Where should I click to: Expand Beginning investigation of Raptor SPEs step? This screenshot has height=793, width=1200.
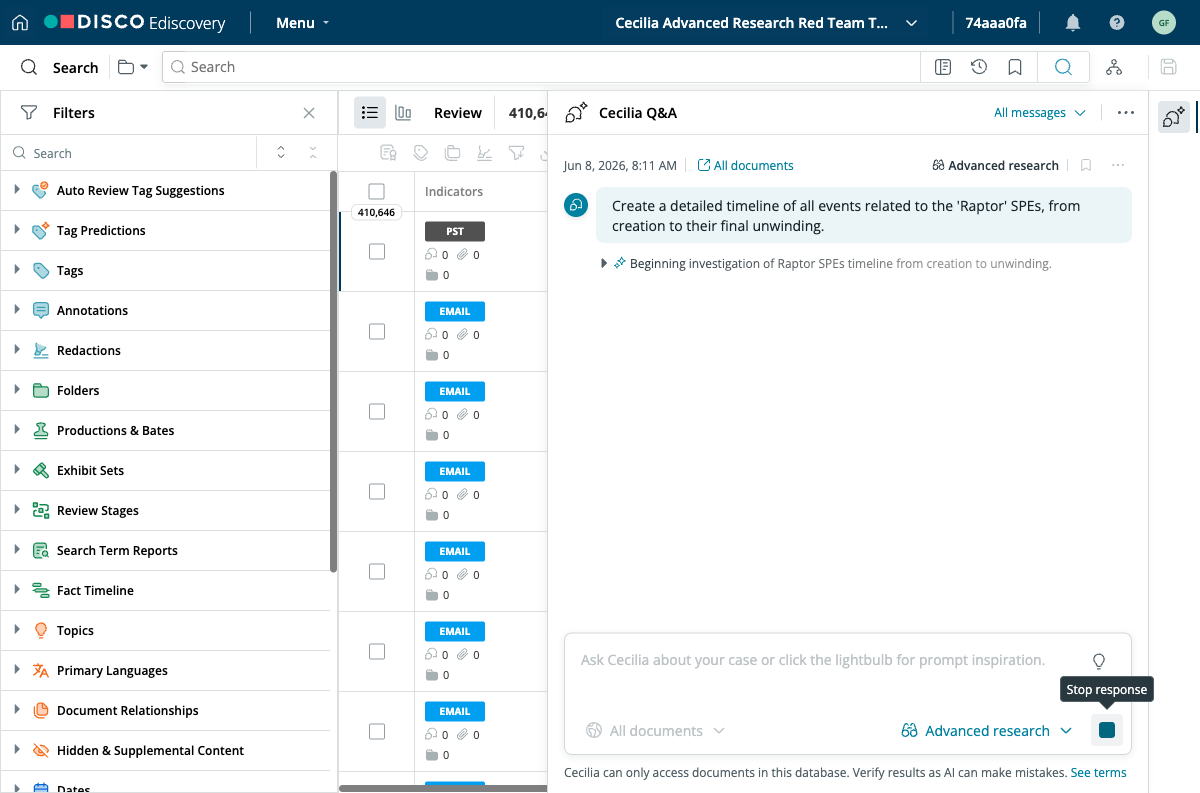click(x=604, y=264)
